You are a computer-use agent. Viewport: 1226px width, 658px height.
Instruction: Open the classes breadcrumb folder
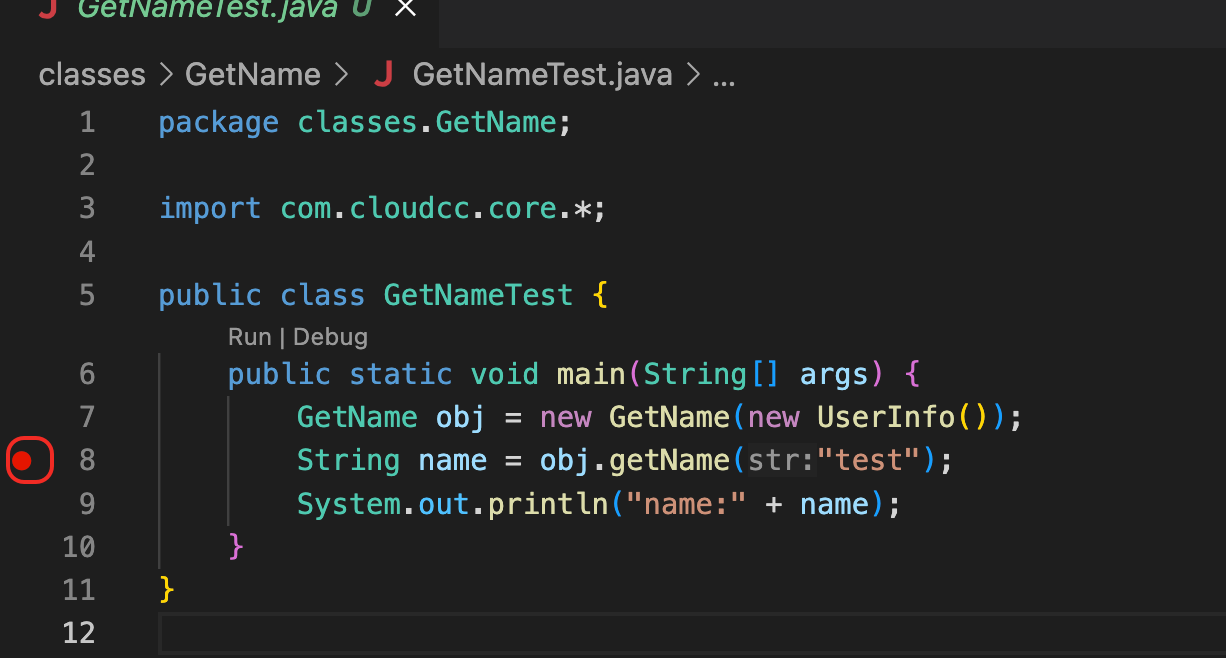92,75
